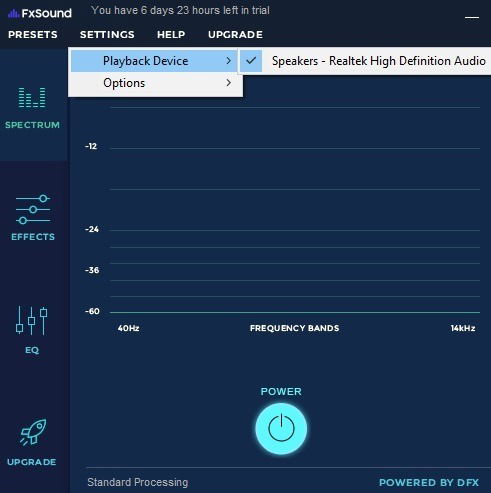This screenshot has height=493, width=491.
Task: Click the trial time remaining text
Action: pos(180,10)
